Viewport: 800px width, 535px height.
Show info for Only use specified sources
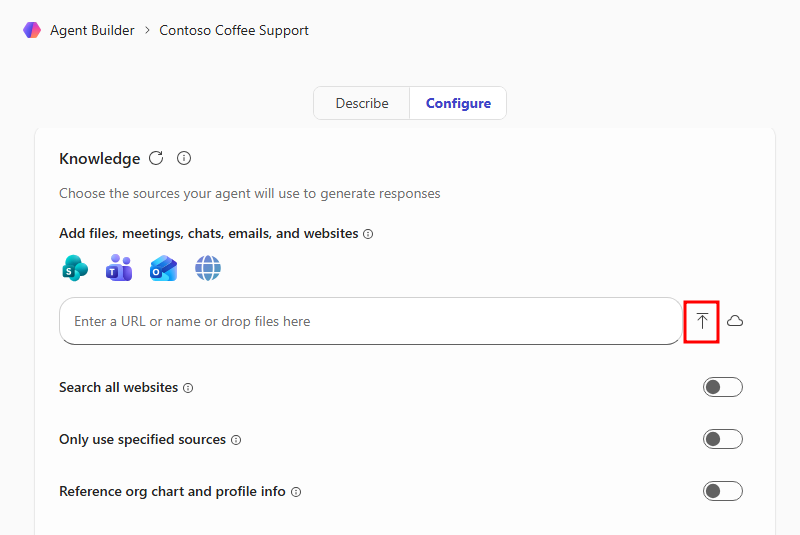[236, 440]
